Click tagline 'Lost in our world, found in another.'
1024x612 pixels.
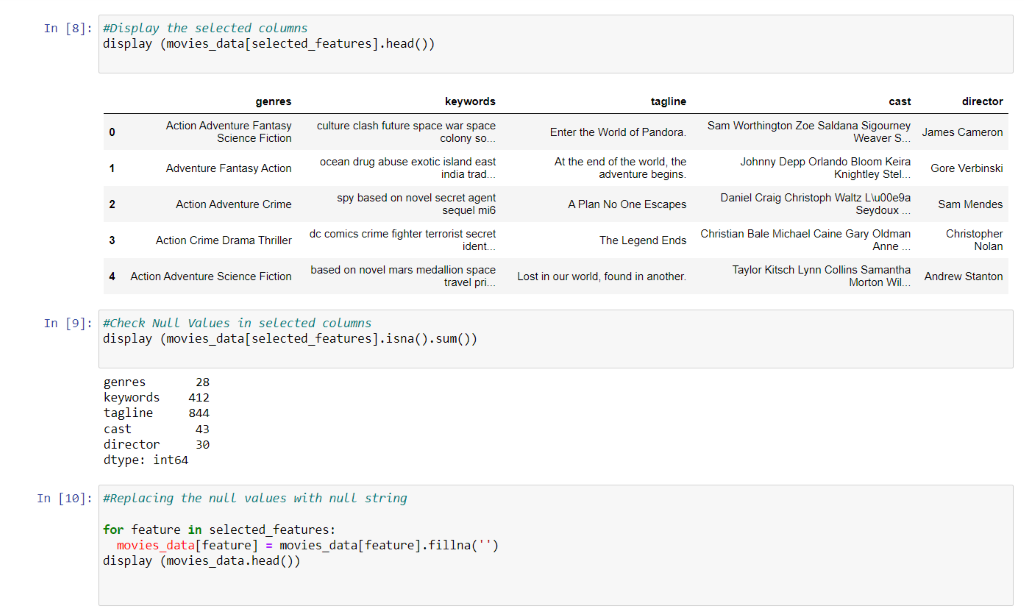tap(601, 276)
